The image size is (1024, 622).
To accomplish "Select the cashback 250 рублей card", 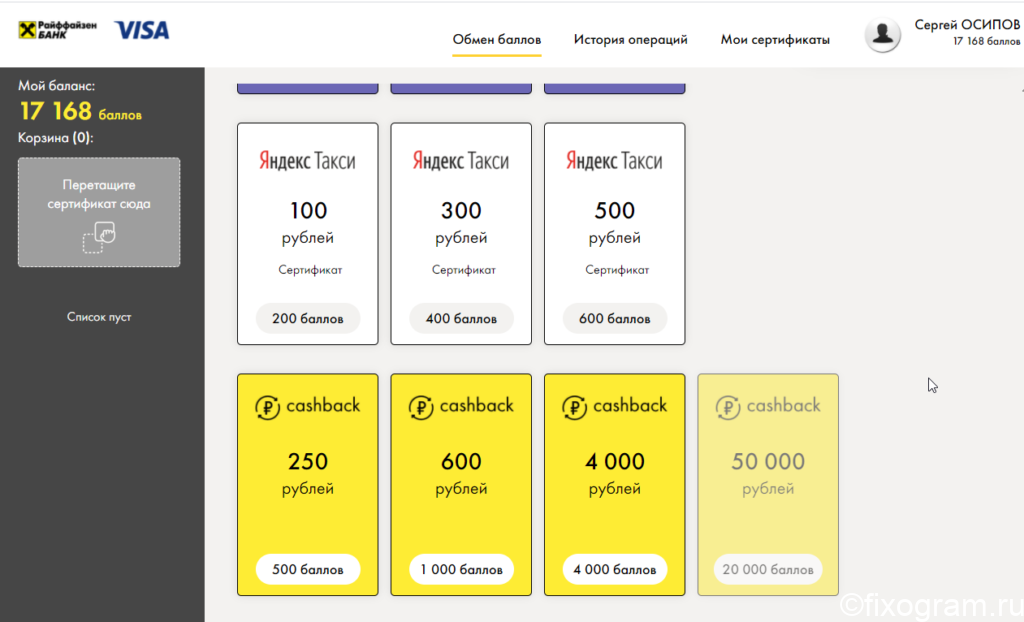I will (x=308, y=484).
